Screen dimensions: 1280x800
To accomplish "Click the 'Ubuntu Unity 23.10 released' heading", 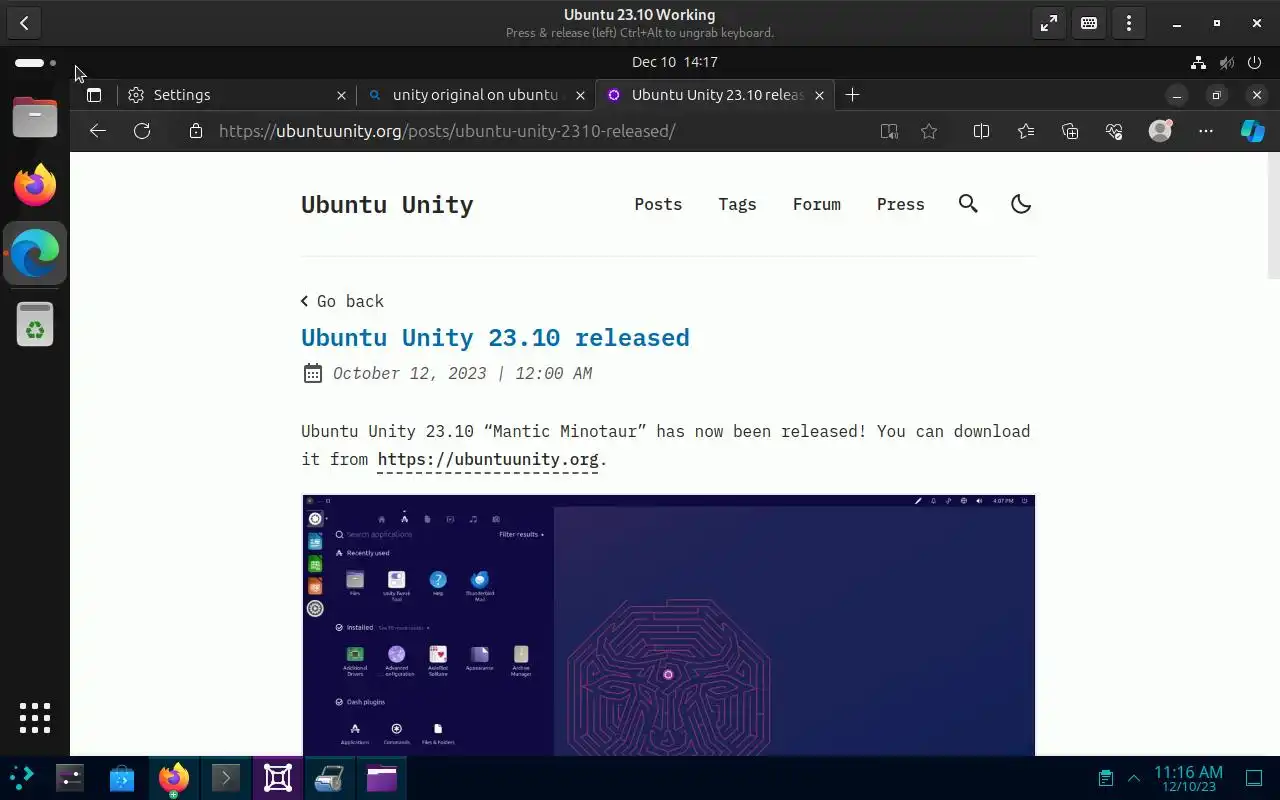I will tap(495, 338).
